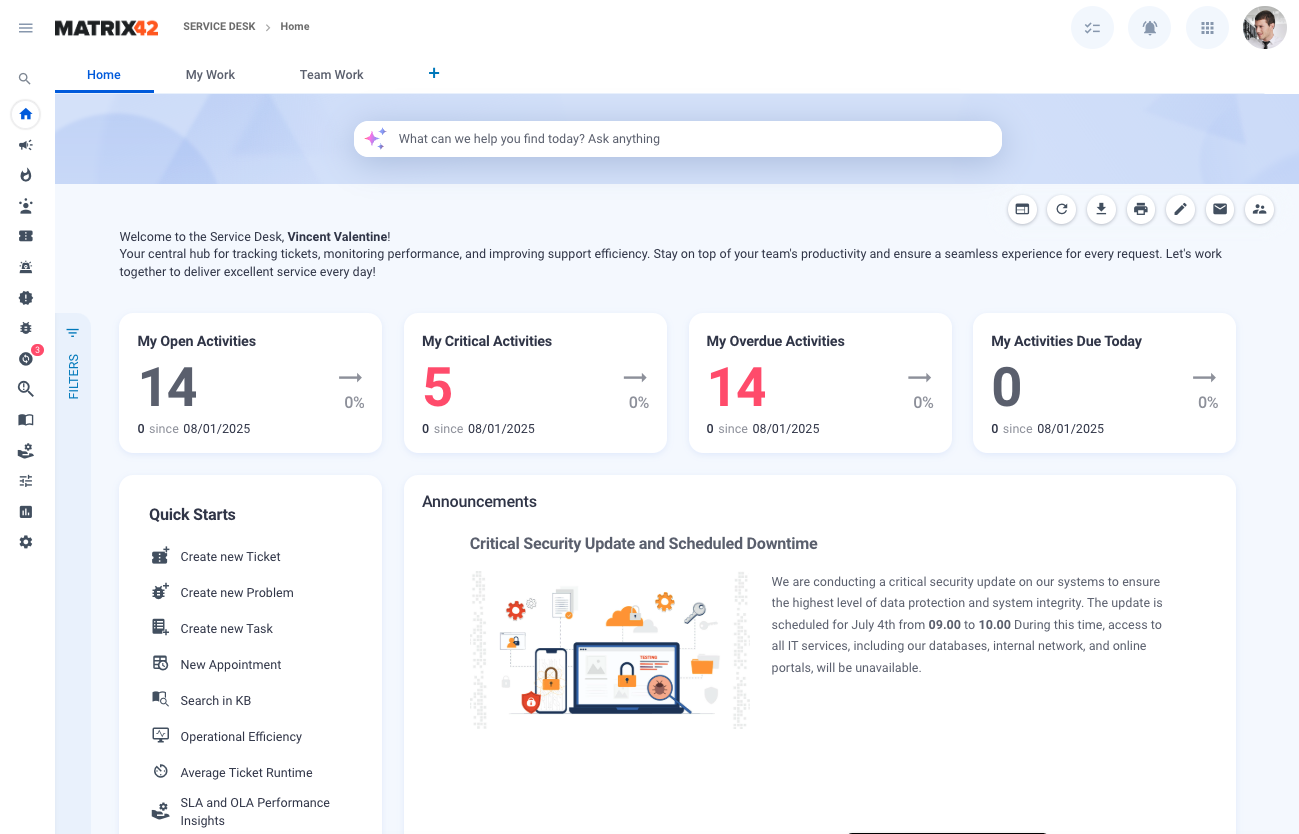Open the apps grid launcher
The height and width of the screenshot is (834, 1299).
click(x=1207, y=28)
